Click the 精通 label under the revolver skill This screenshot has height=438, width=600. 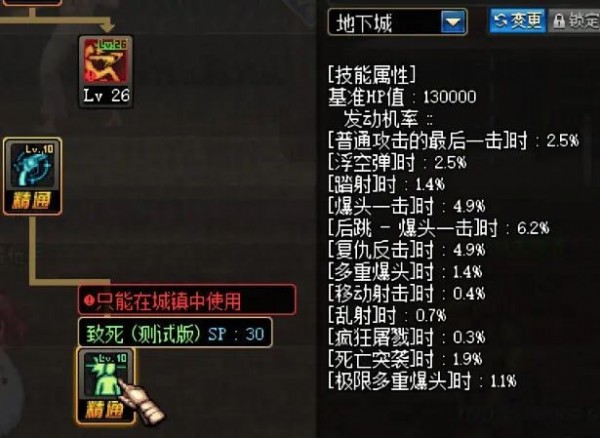[31, 200]
